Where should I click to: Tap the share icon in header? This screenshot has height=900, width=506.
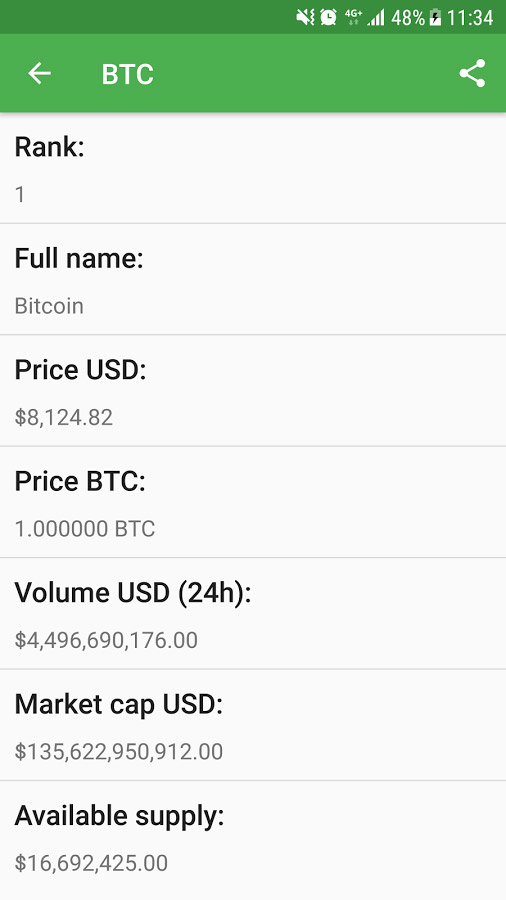click(472, 73)
